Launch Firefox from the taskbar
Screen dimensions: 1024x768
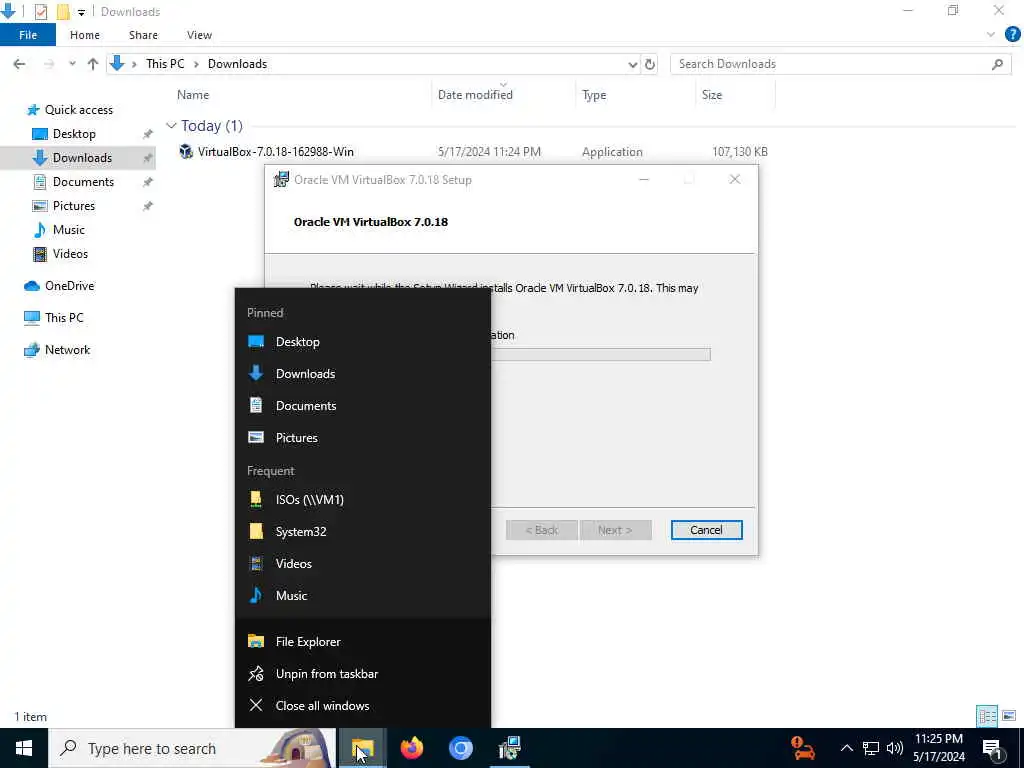tap(411, 748)
